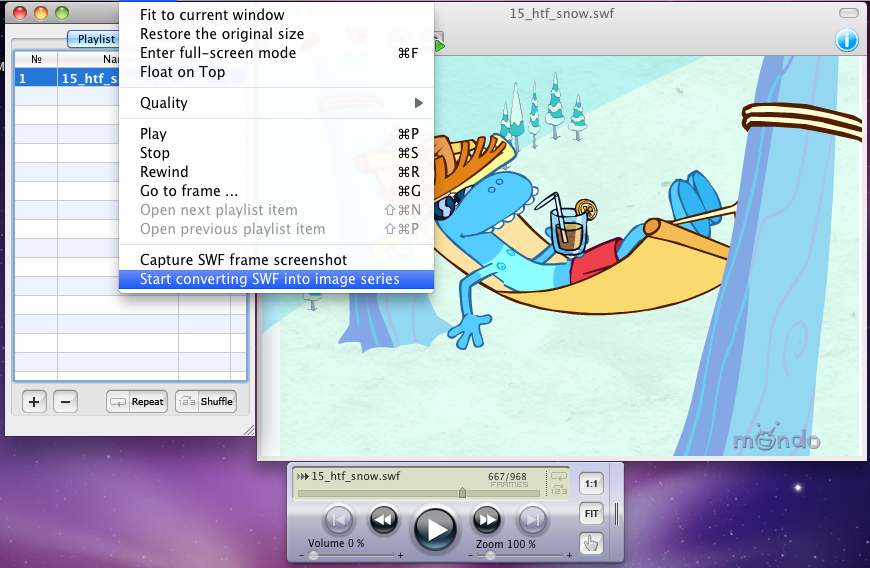The width and height of the screenshot is (870, 568).
Task: Click the frame progress slider handle
Action: (462, 493)
